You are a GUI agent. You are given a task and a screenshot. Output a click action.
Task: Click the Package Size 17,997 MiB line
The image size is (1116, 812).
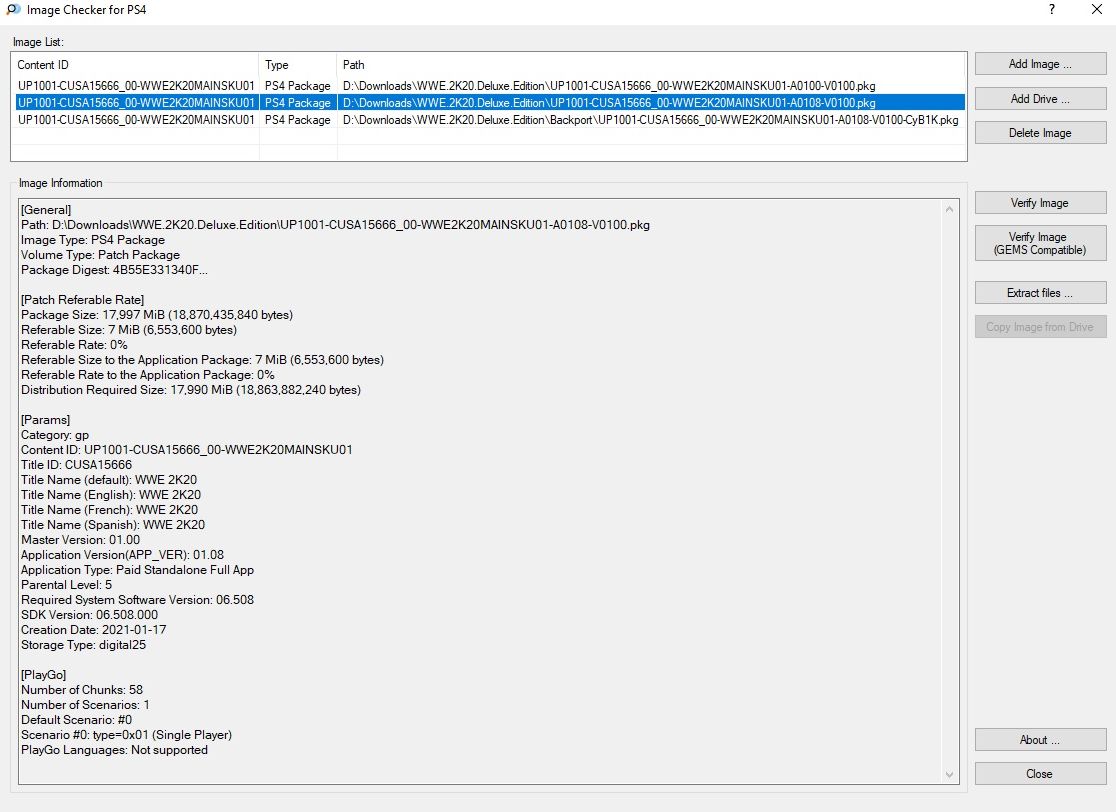tap(157, 315)
